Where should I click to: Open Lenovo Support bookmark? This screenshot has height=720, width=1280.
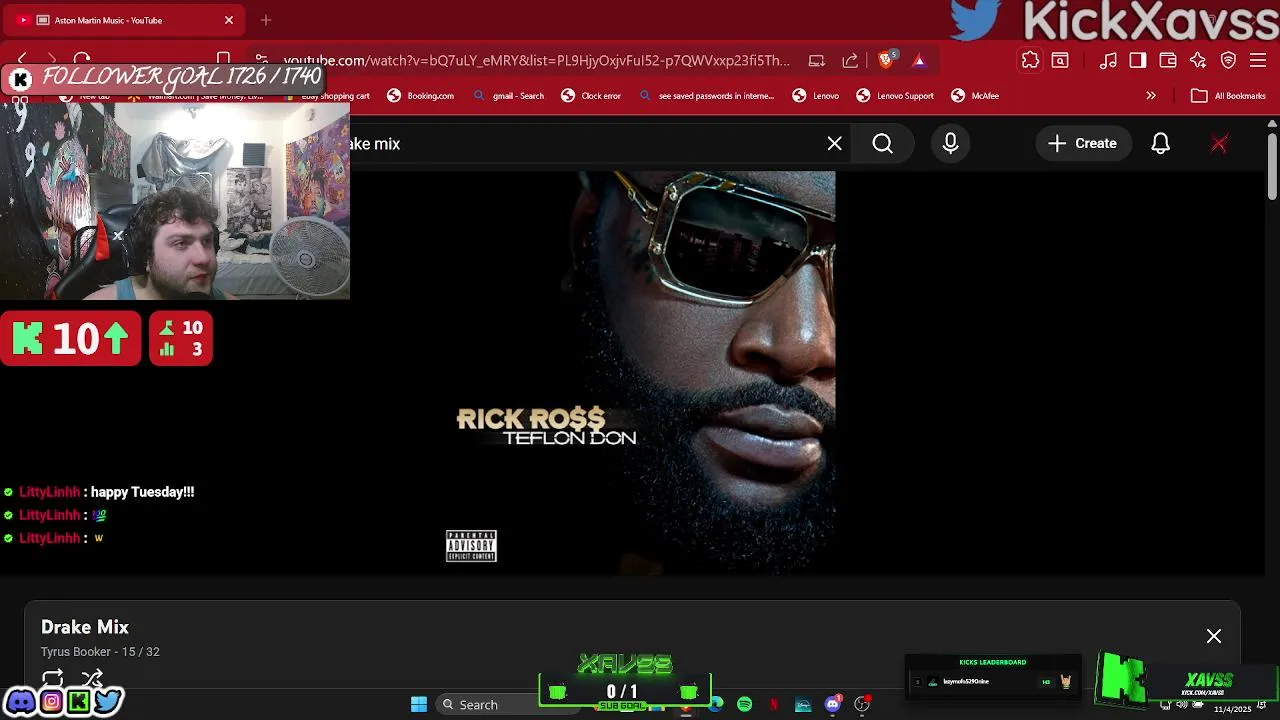click(895, 96)
